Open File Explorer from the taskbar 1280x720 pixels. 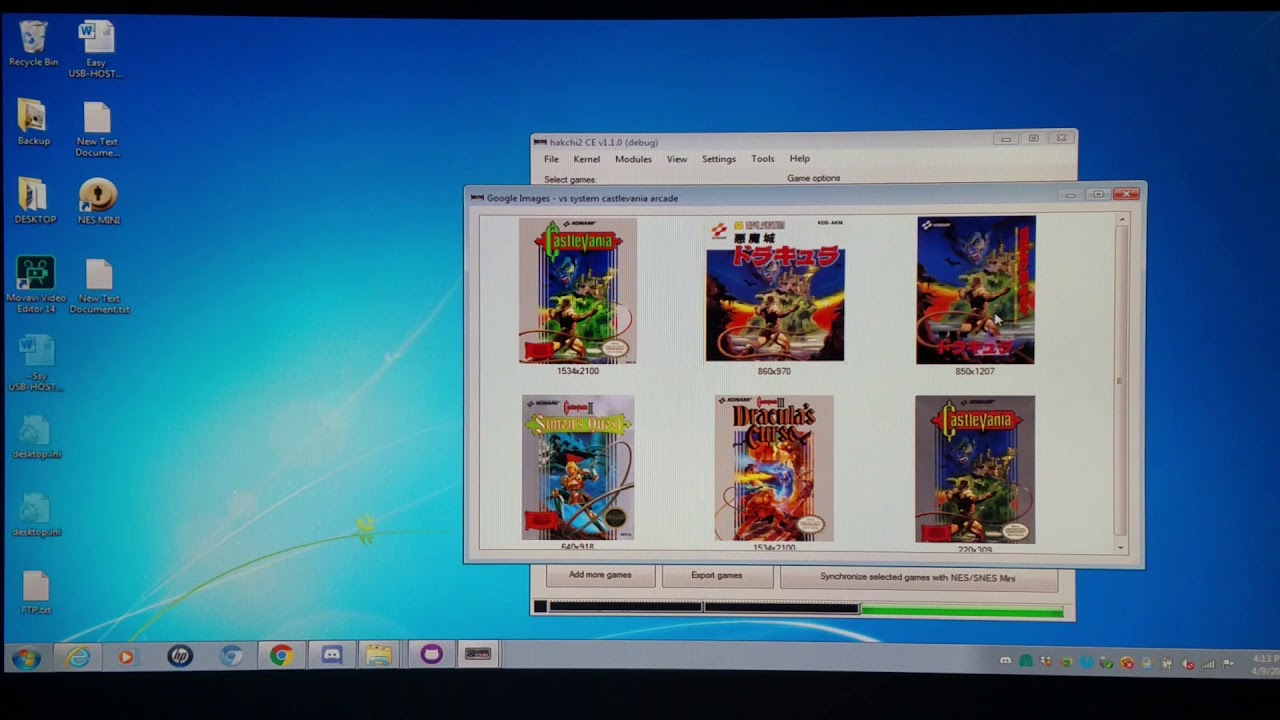click(378, 656)
